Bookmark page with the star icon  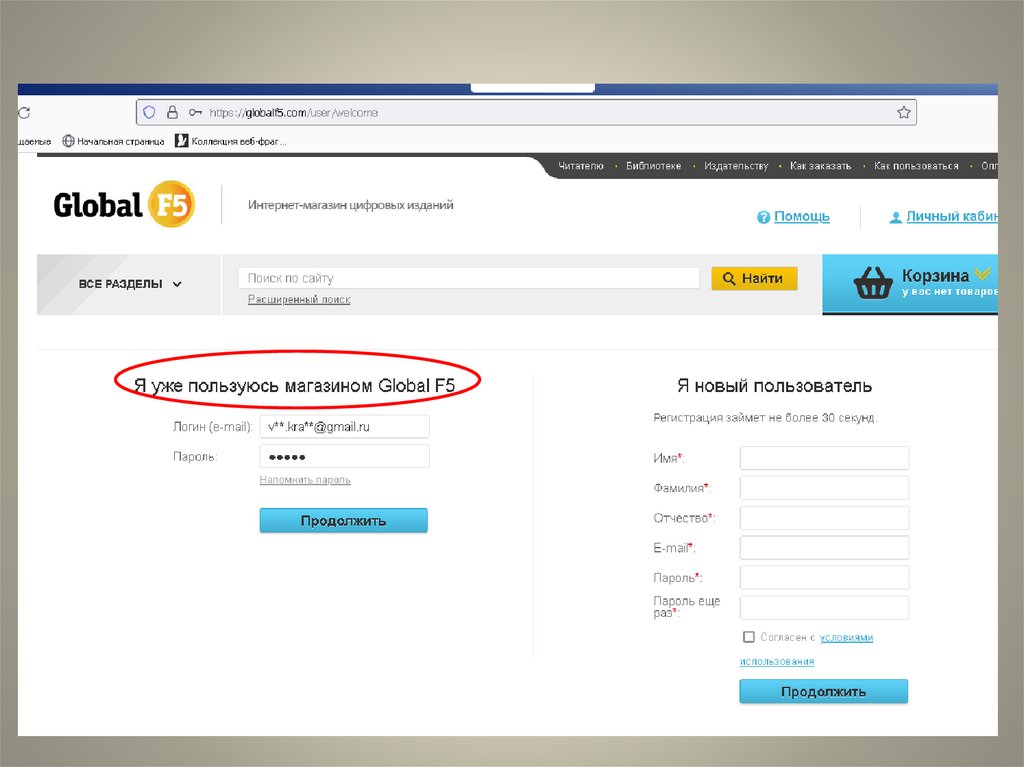(x=904, y=112)
